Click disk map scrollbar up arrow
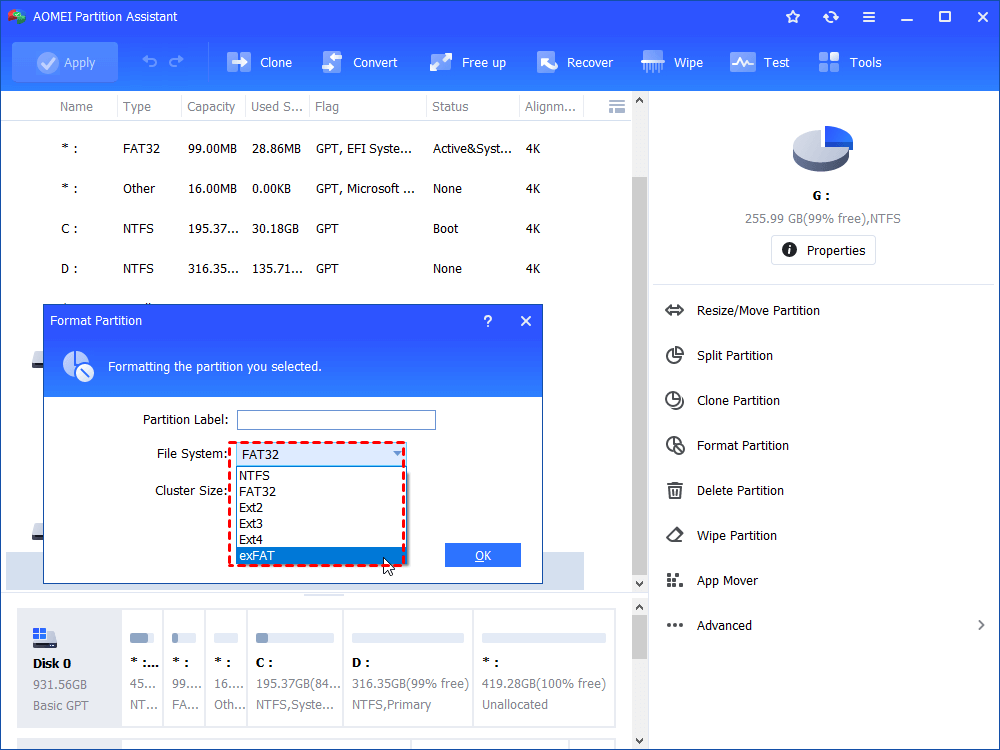This screenshot has height=750, width=1000. pos(639,607)
